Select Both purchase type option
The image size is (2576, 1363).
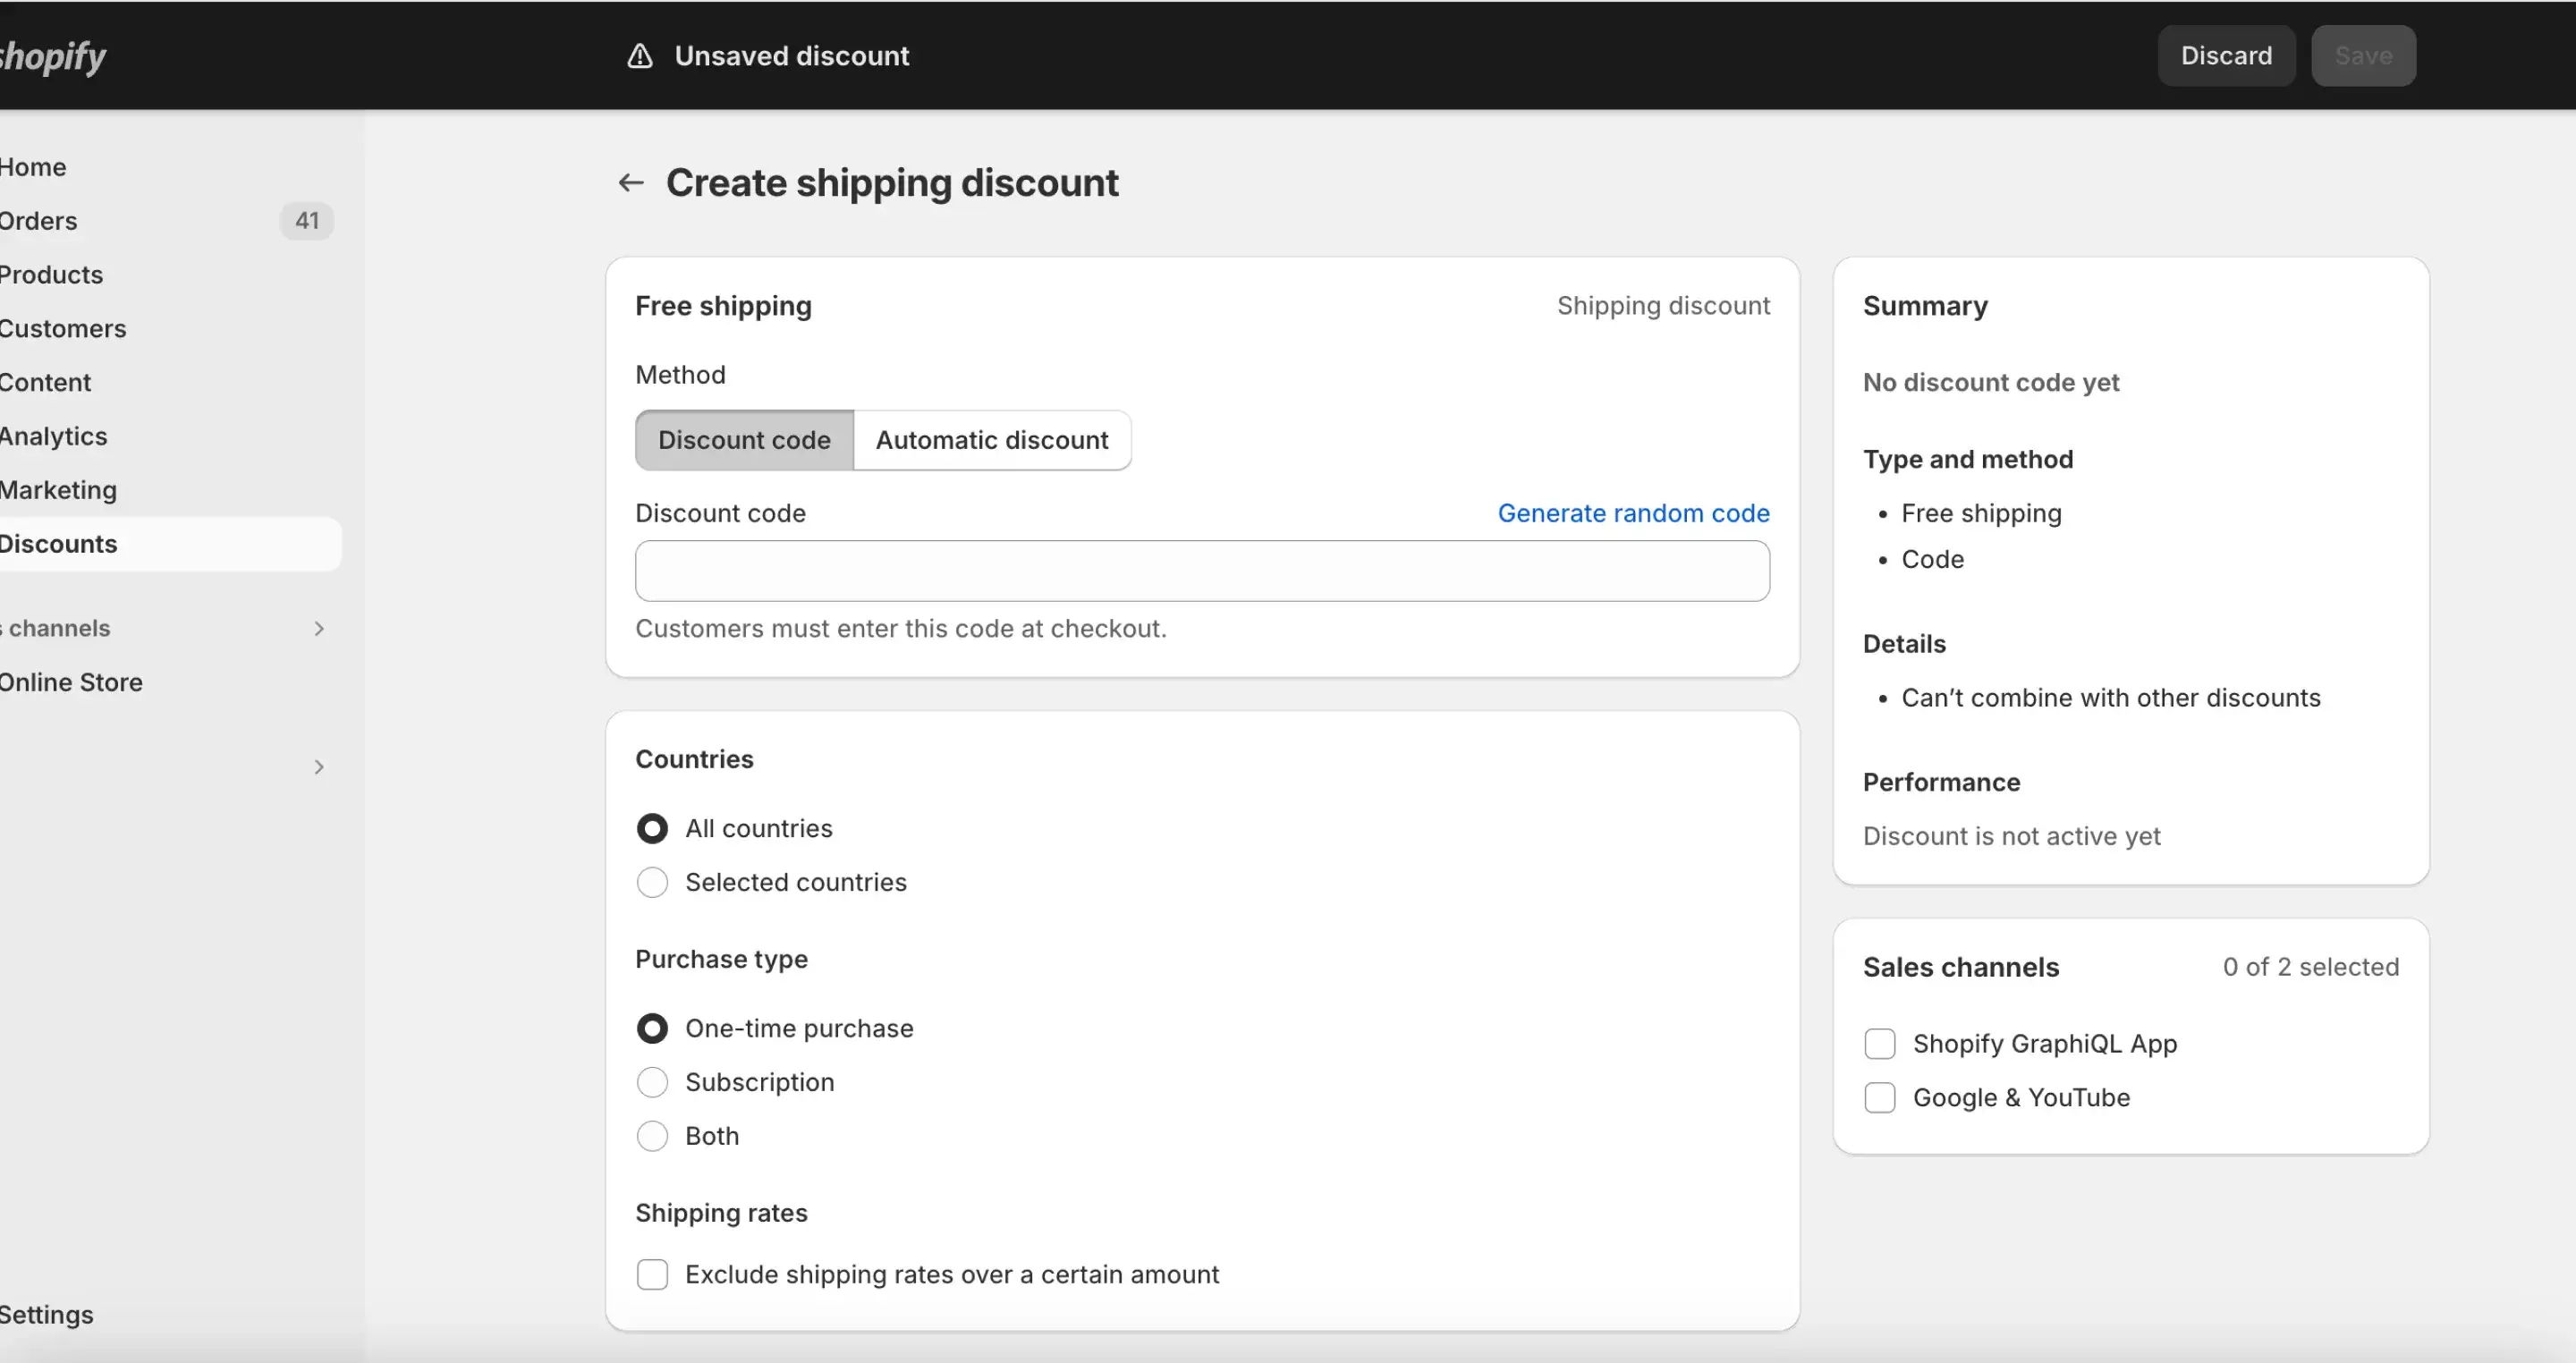point(652,1136)
